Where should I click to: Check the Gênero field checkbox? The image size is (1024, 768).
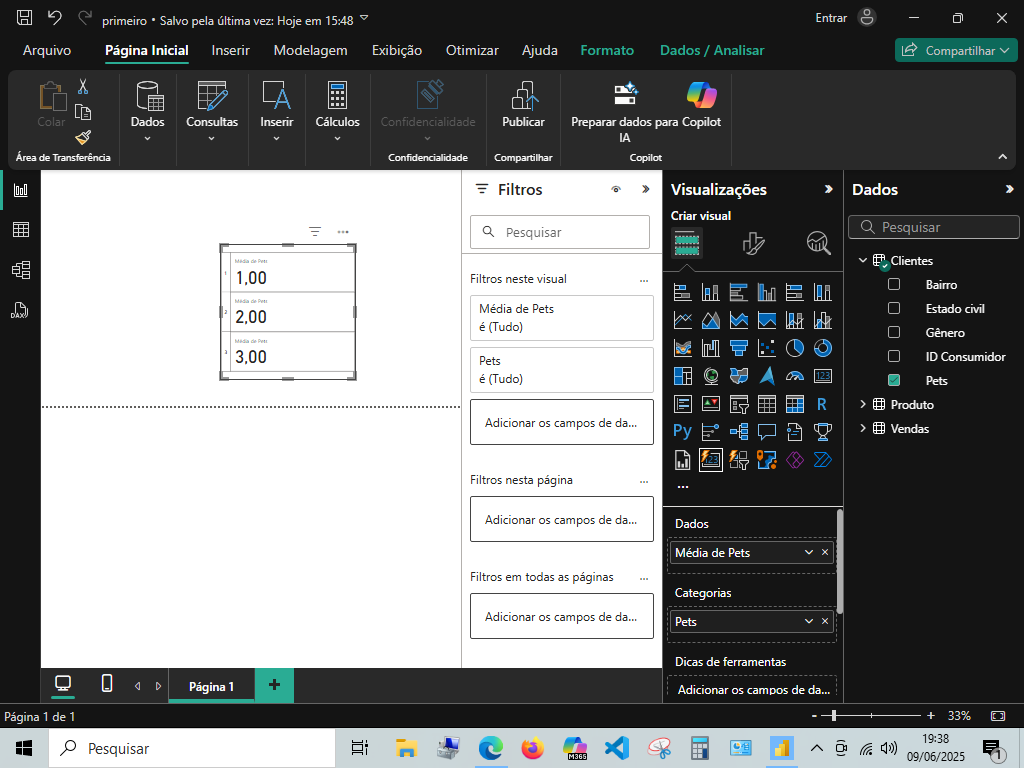[894, 332]
